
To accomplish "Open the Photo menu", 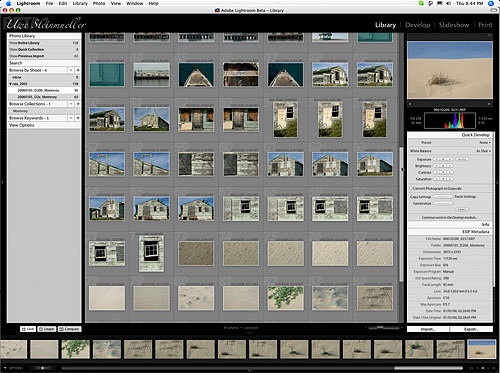I will [x=99, y=3].
